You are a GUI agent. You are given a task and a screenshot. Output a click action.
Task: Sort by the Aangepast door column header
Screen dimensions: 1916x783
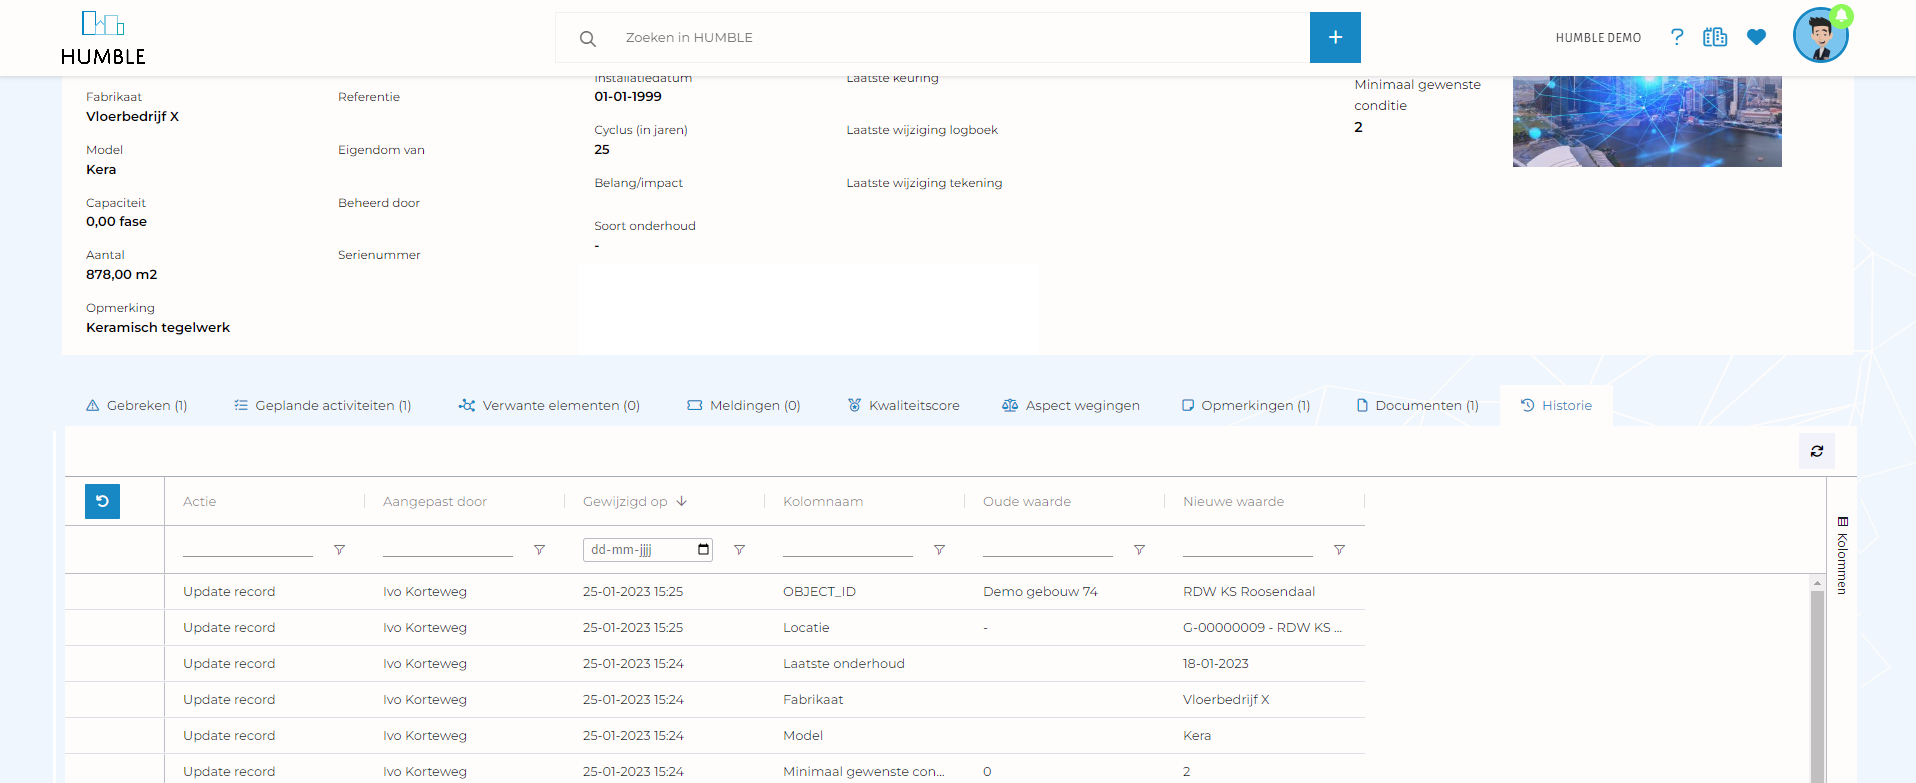pyautogui.click(x=435, y=501)
